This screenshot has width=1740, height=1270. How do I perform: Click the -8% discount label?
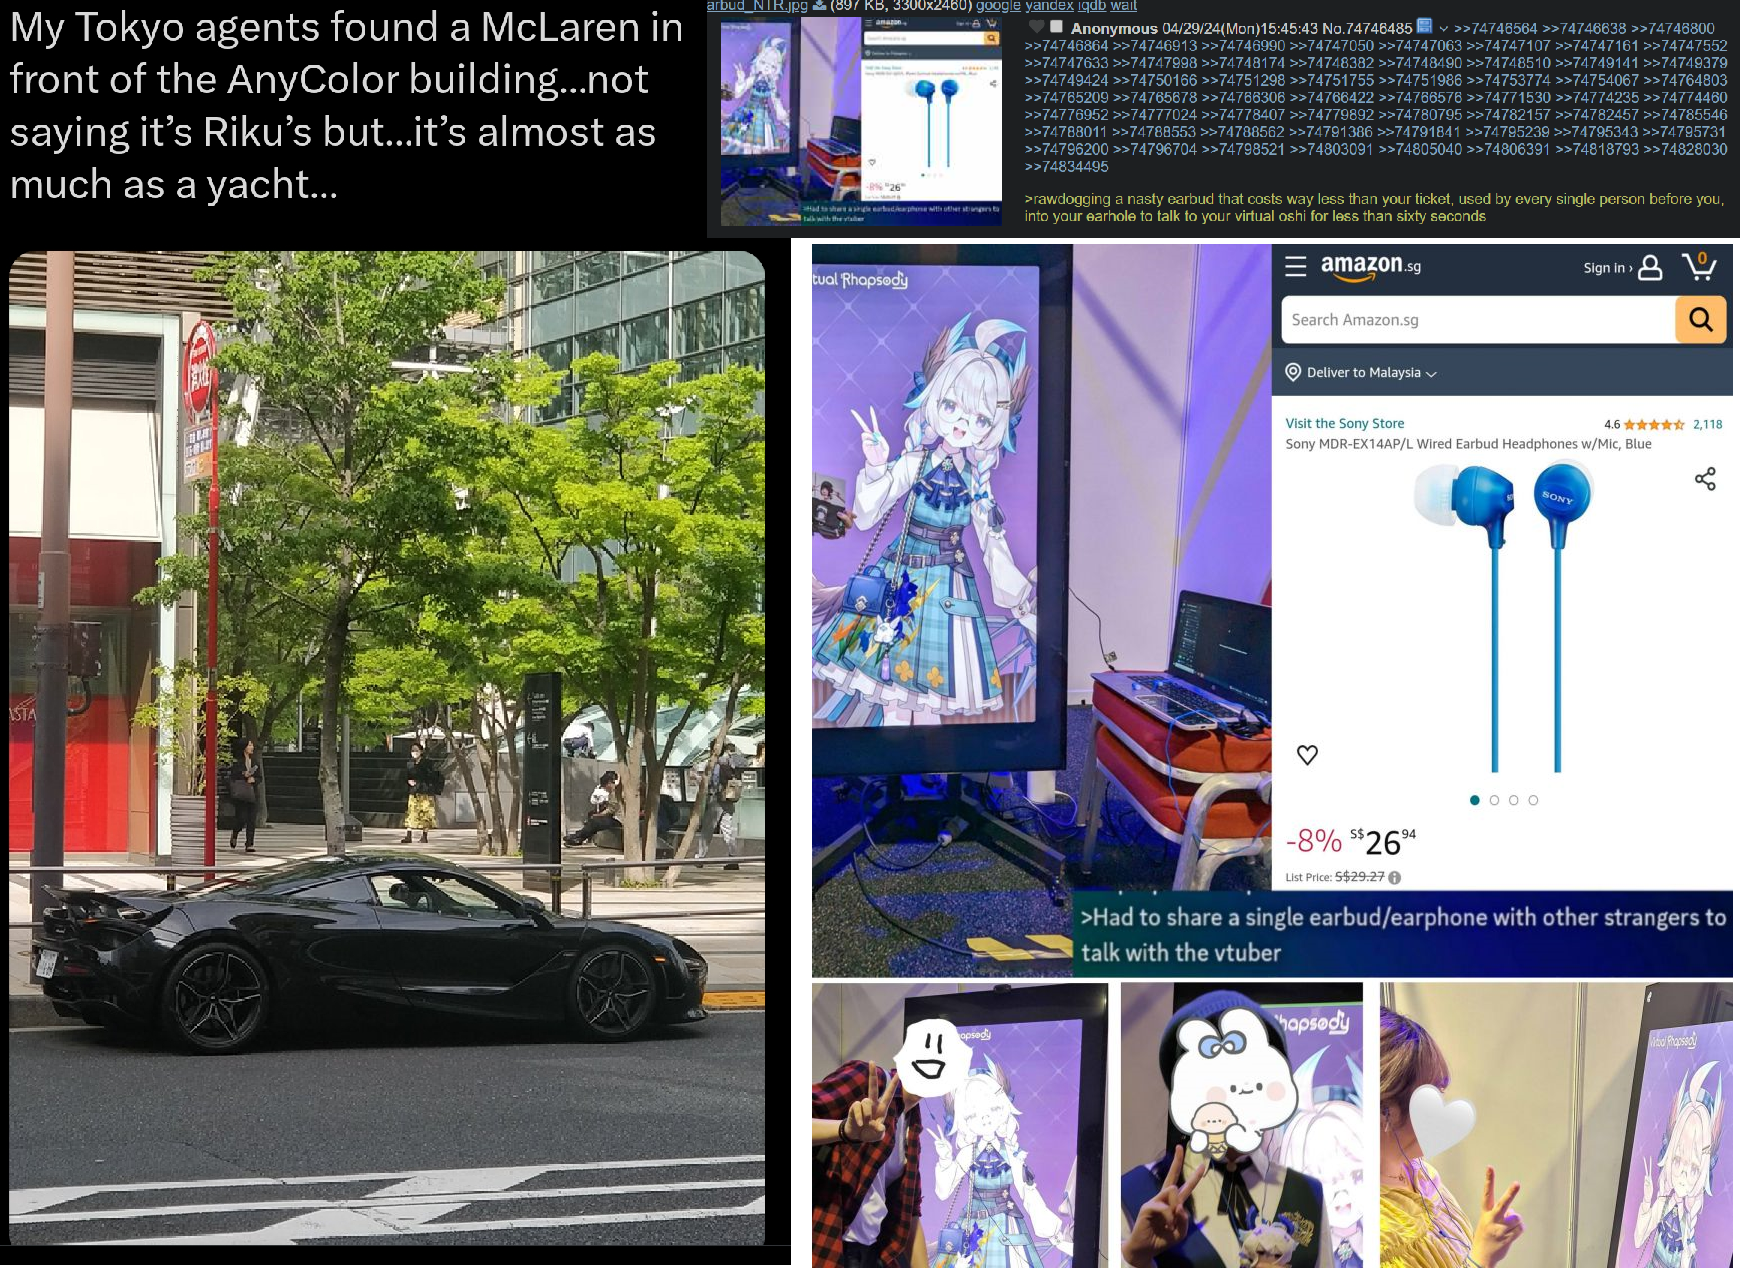1314,841
